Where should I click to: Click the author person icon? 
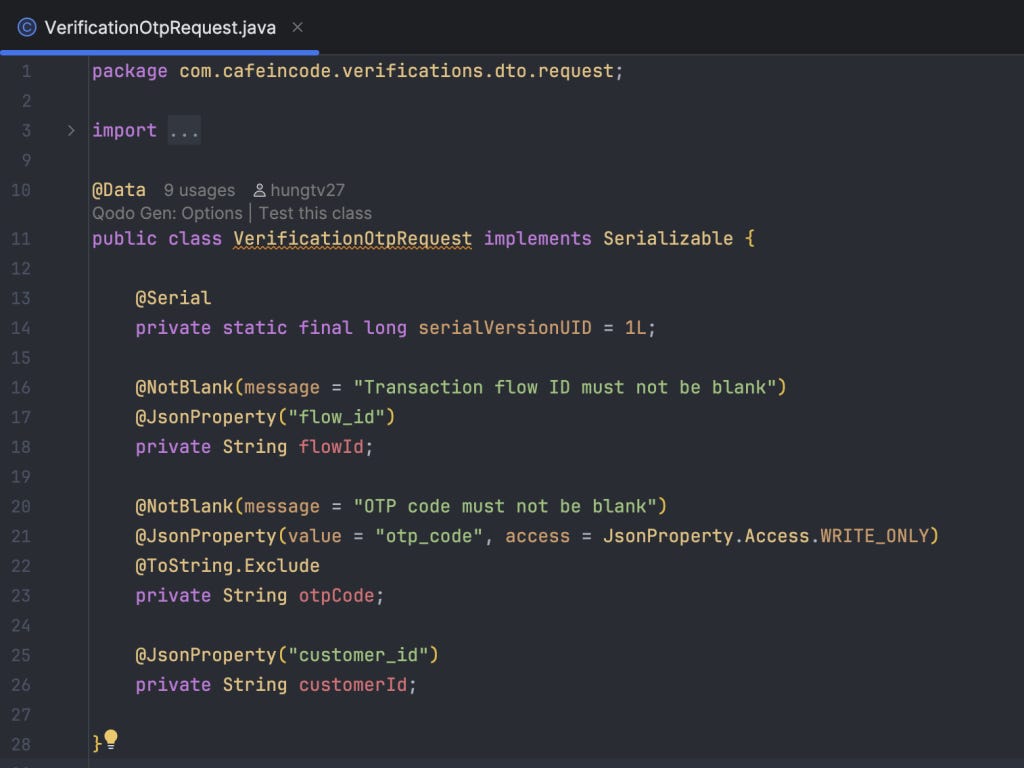click(x=259, y=190)
